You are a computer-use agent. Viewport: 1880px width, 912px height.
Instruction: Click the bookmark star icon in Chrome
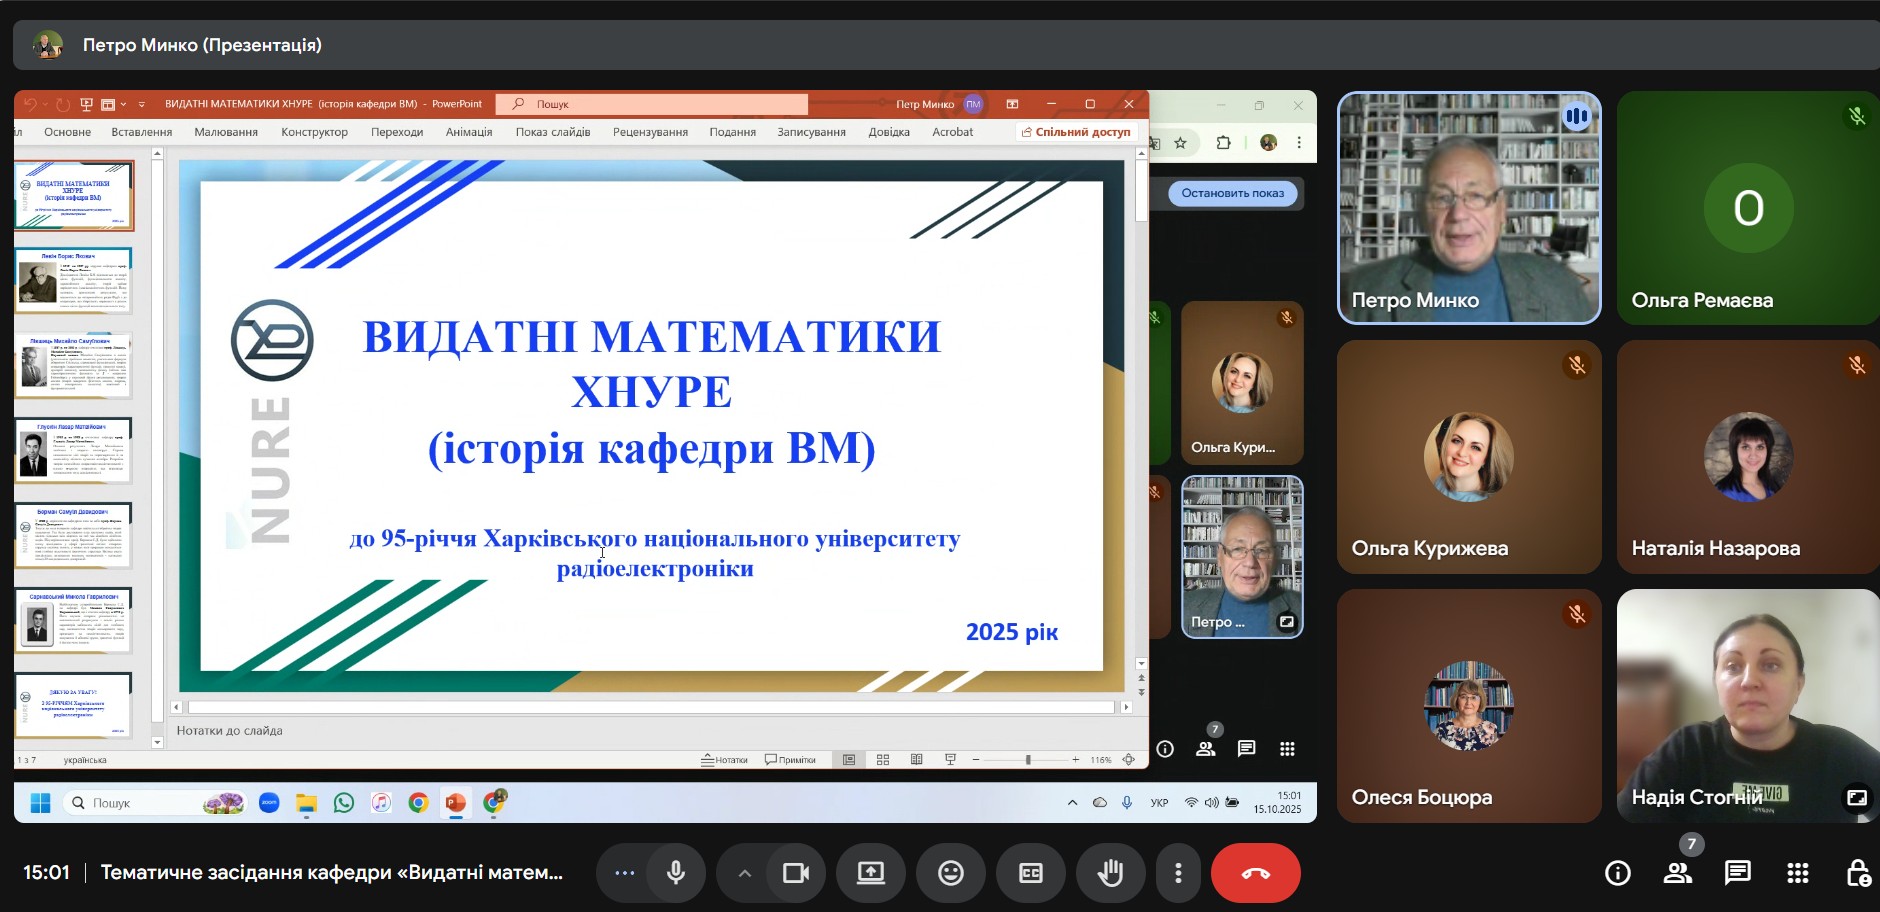pos(1180,143)
